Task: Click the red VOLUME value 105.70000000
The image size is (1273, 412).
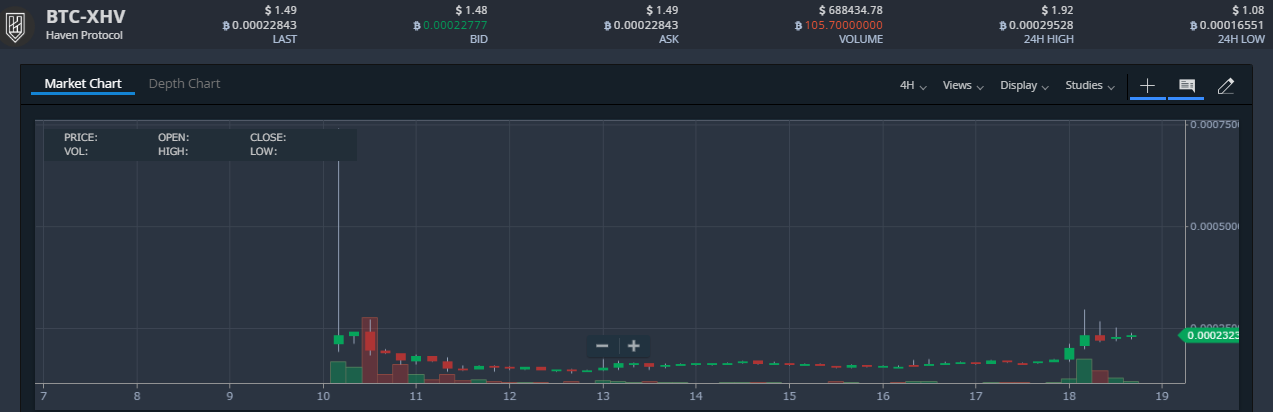Action: click(843, 25)
